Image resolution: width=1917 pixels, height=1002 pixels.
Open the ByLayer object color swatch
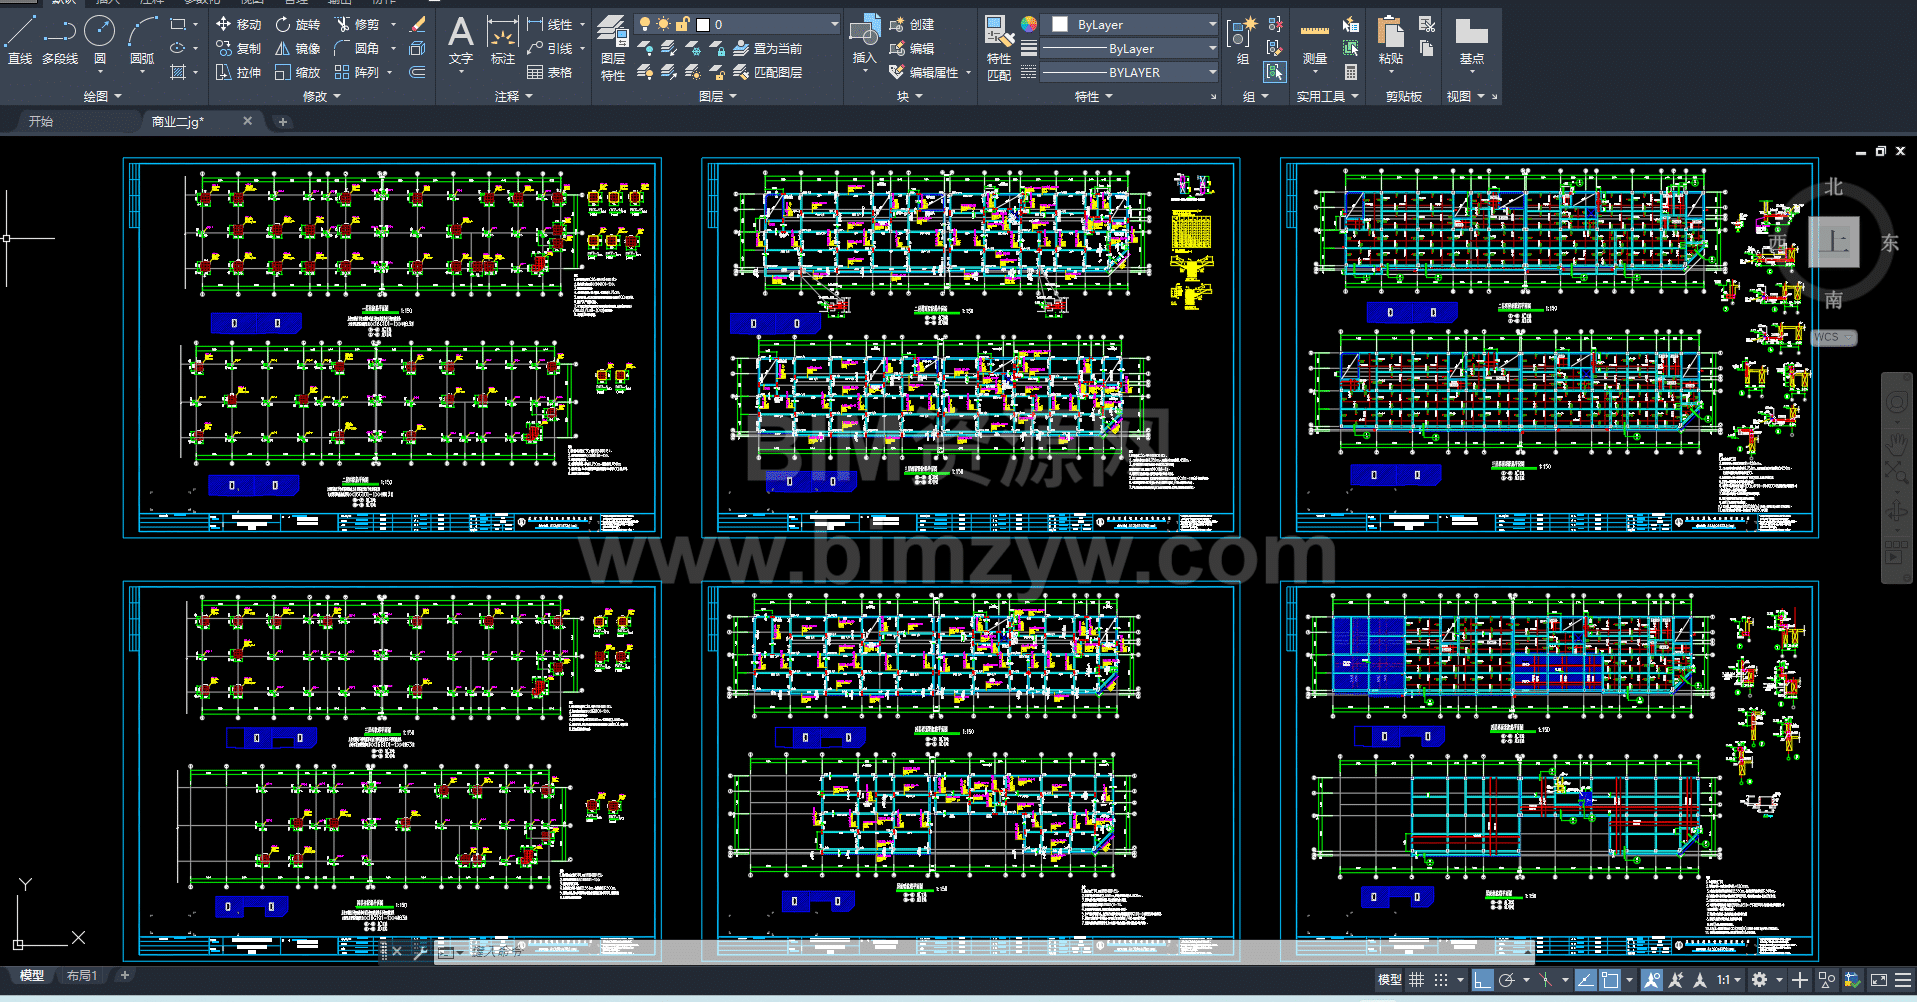(x=1130, y=24)
